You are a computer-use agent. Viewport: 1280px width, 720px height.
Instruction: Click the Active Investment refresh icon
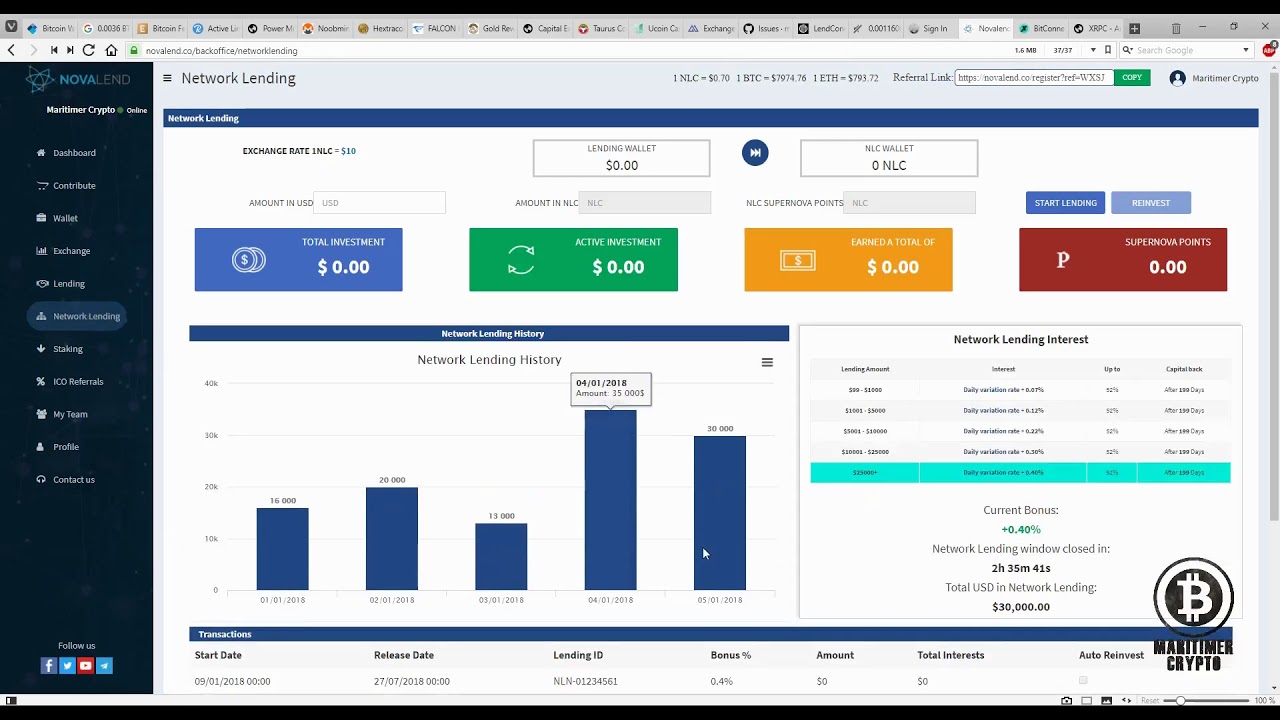pos(521,260)
